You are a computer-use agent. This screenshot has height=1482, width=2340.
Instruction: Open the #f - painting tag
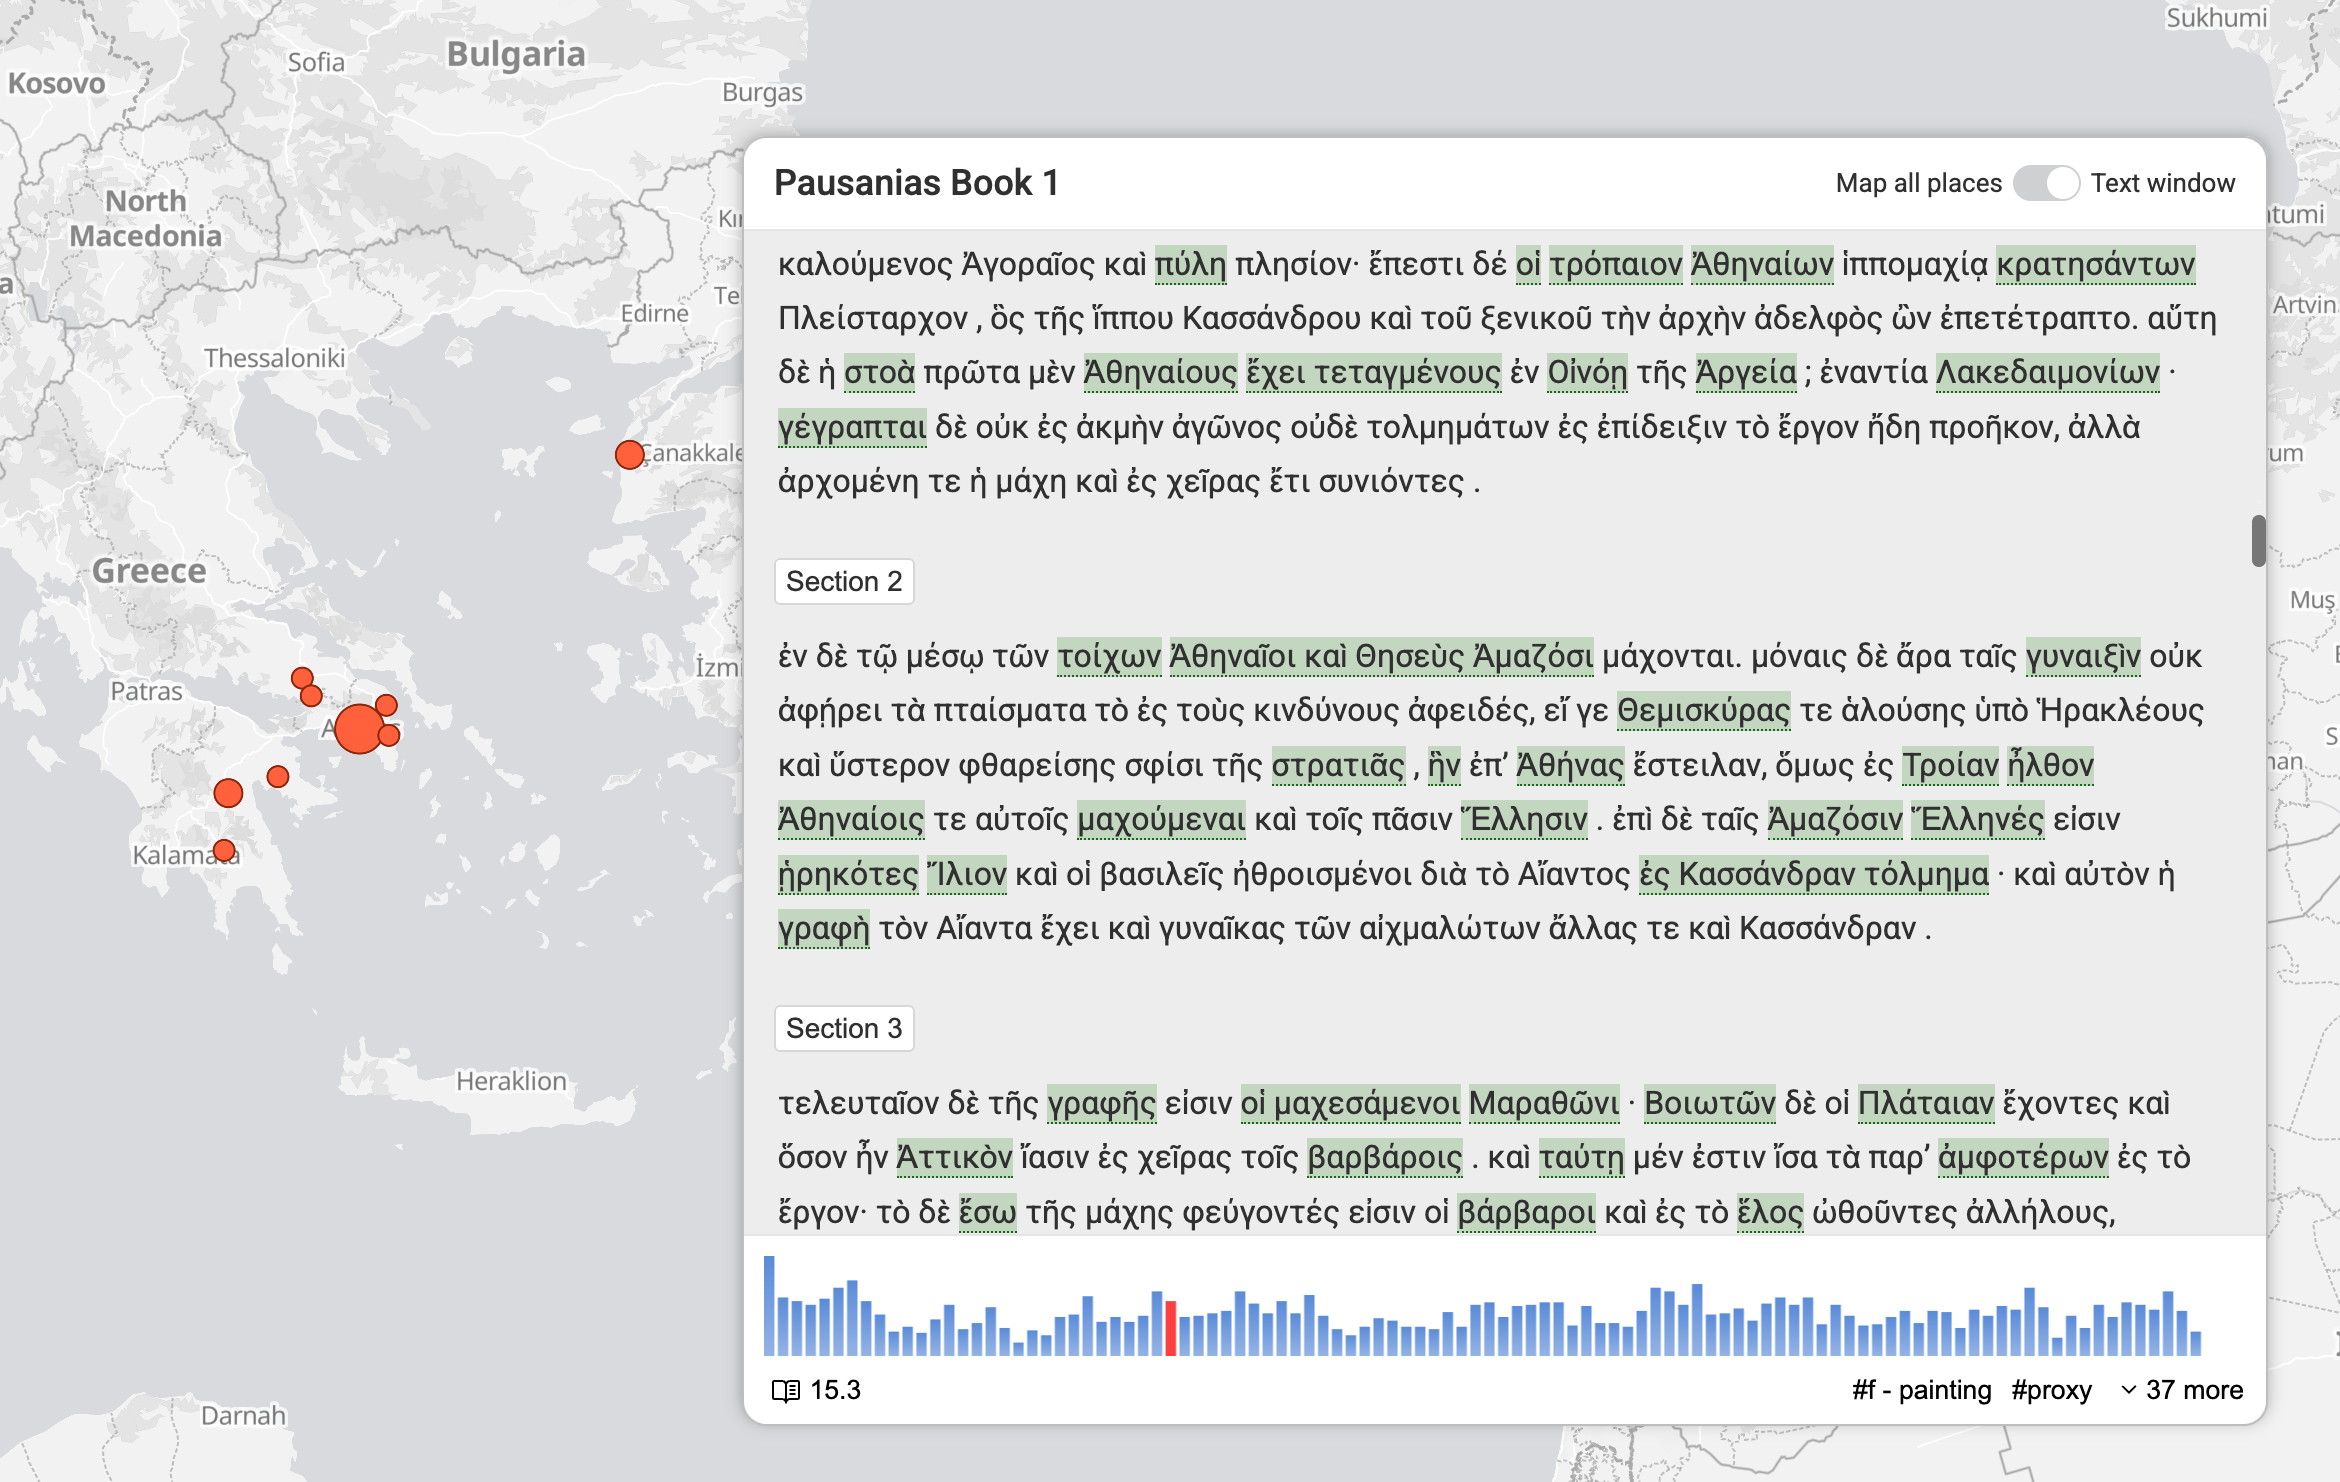1921,1390
